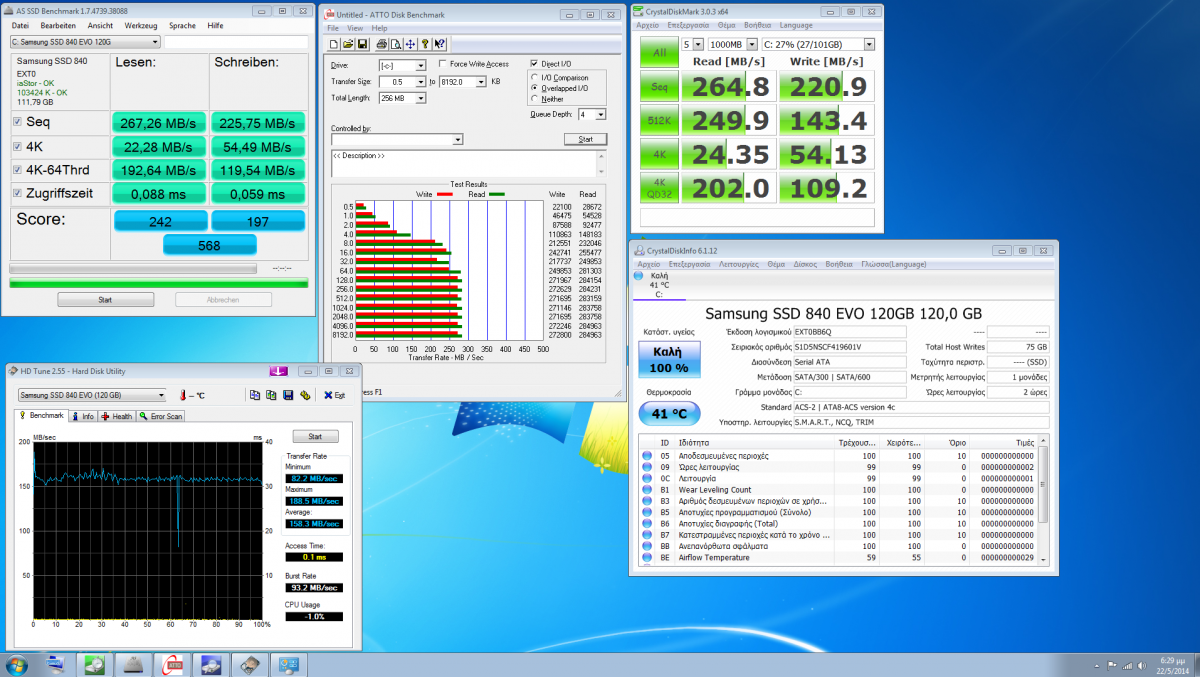
Task: Click first copy icon in HD Tune toolbar
Action: click(x=255, y=395)
